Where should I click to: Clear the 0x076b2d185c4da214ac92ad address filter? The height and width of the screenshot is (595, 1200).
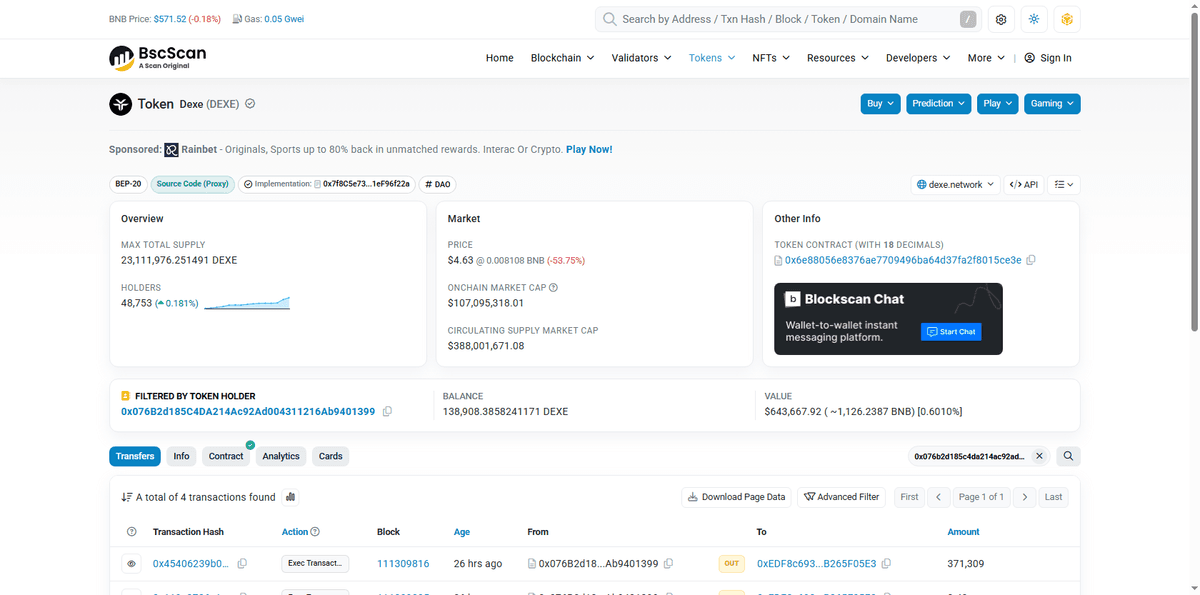(1039, 456)
